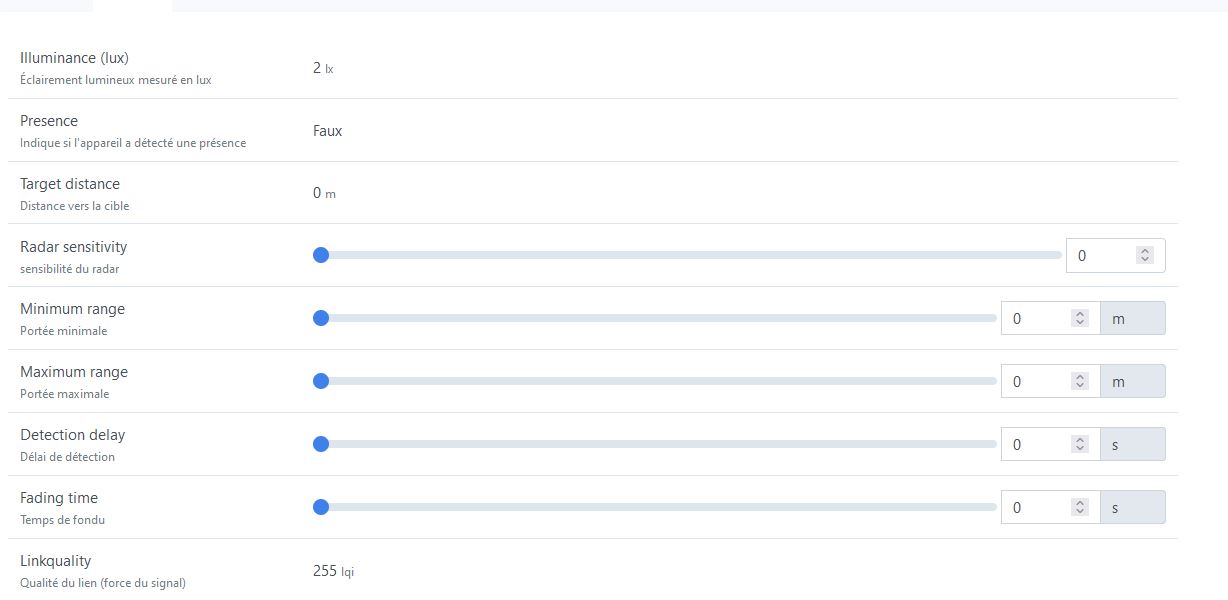Click the Maximum range slider handle
This screenshot has width=1228, height=600.
321,381
